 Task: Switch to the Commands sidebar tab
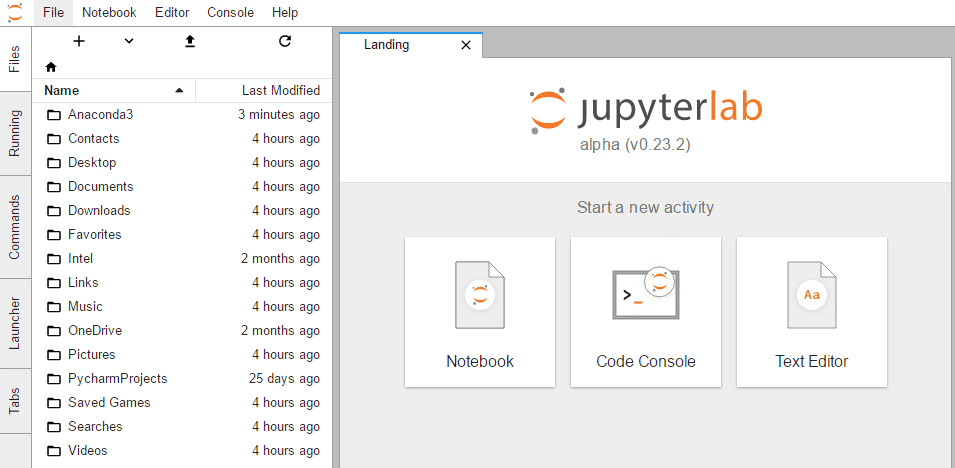(15, 227)
